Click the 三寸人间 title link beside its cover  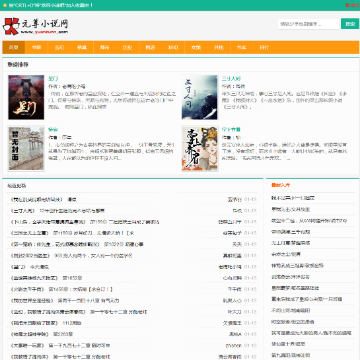[231, 79]
